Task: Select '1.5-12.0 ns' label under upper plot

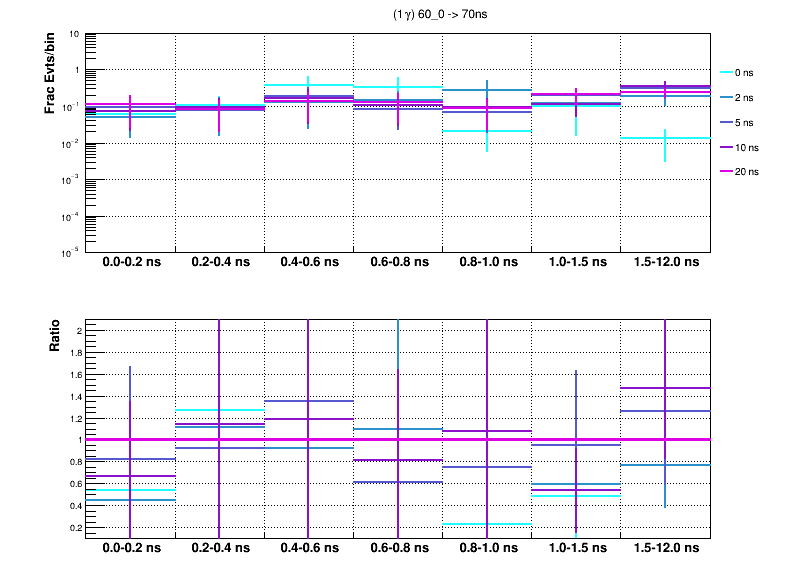Action: pyautogui.click(x=666, y=264)
